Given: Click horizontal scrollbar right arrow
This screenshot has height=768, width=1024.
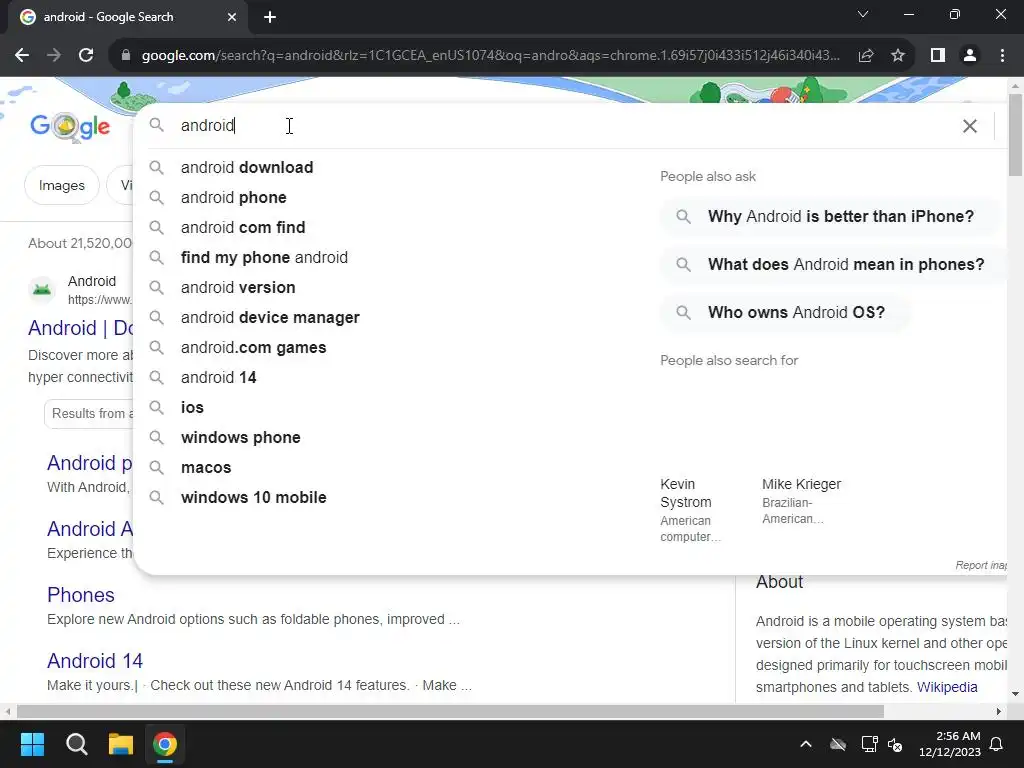Looking at the screenshot, I should [x=999, y=711].
